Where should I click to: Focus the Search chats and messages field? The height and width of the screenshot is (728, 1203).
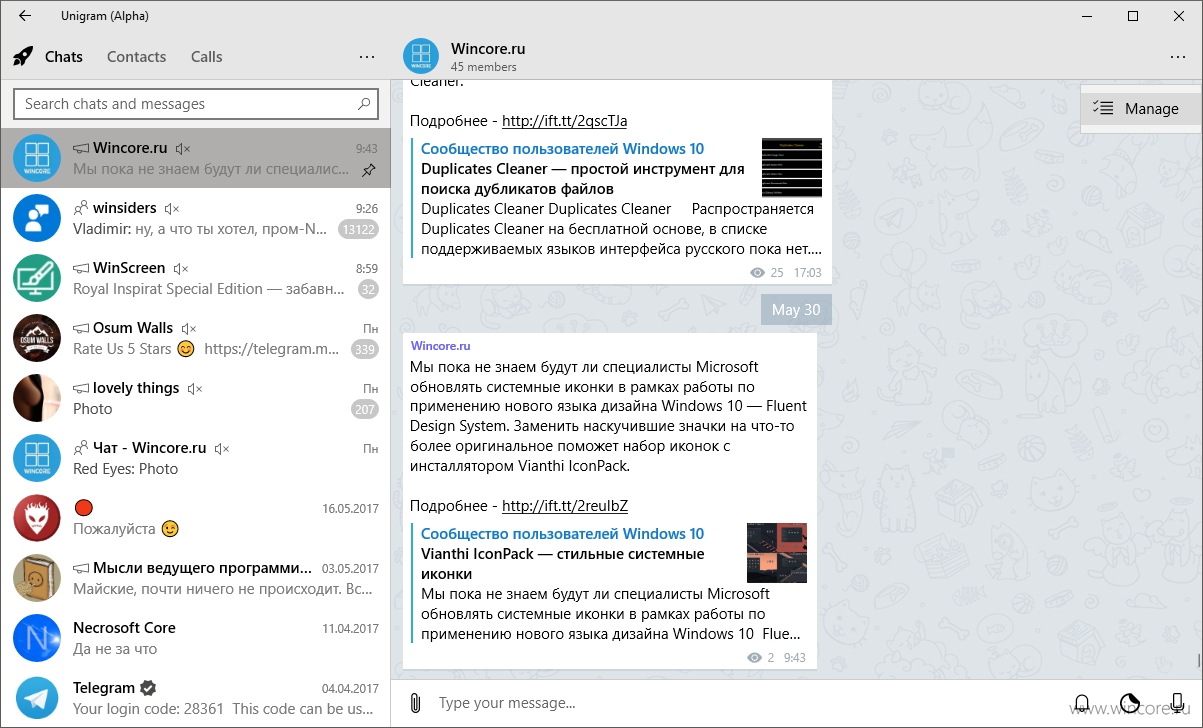tap(196, 104)
